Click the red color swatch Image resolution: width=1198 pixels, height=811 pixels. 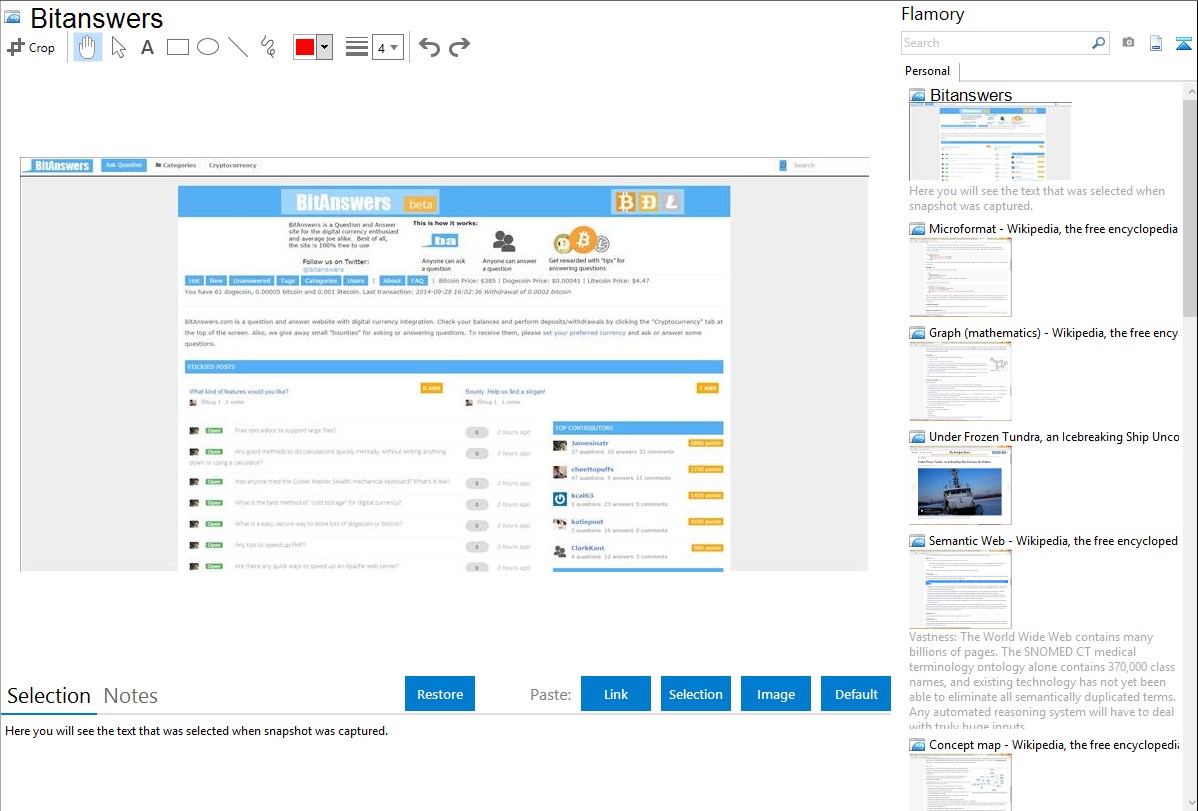pos(305,47)
